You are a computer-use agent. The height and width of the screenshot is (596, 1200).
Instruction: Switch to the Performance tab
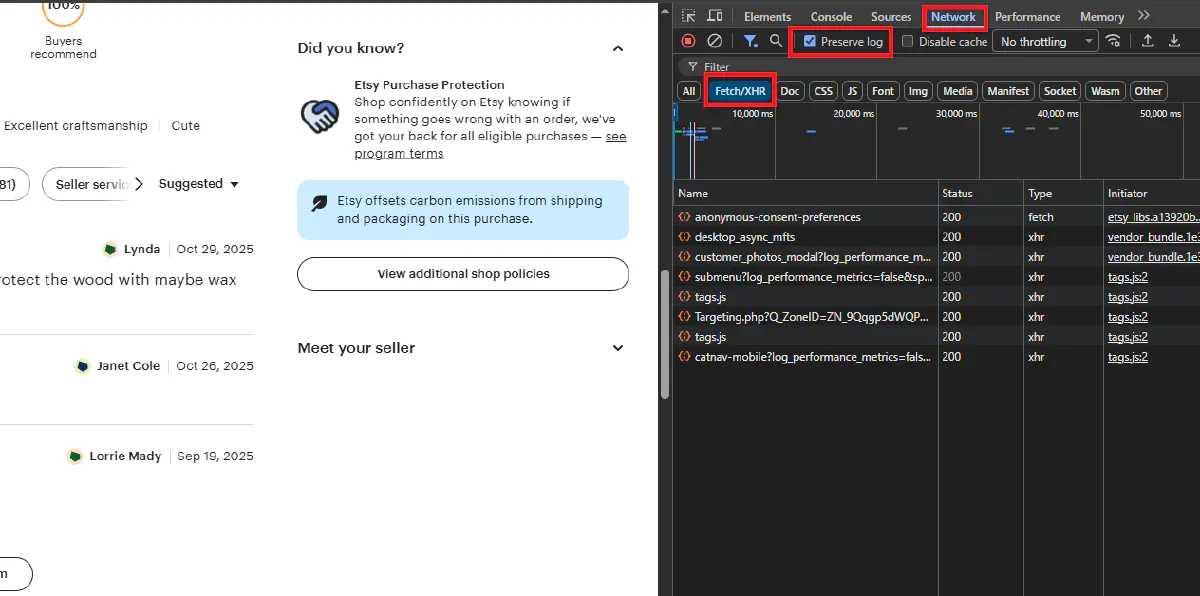1027,16
